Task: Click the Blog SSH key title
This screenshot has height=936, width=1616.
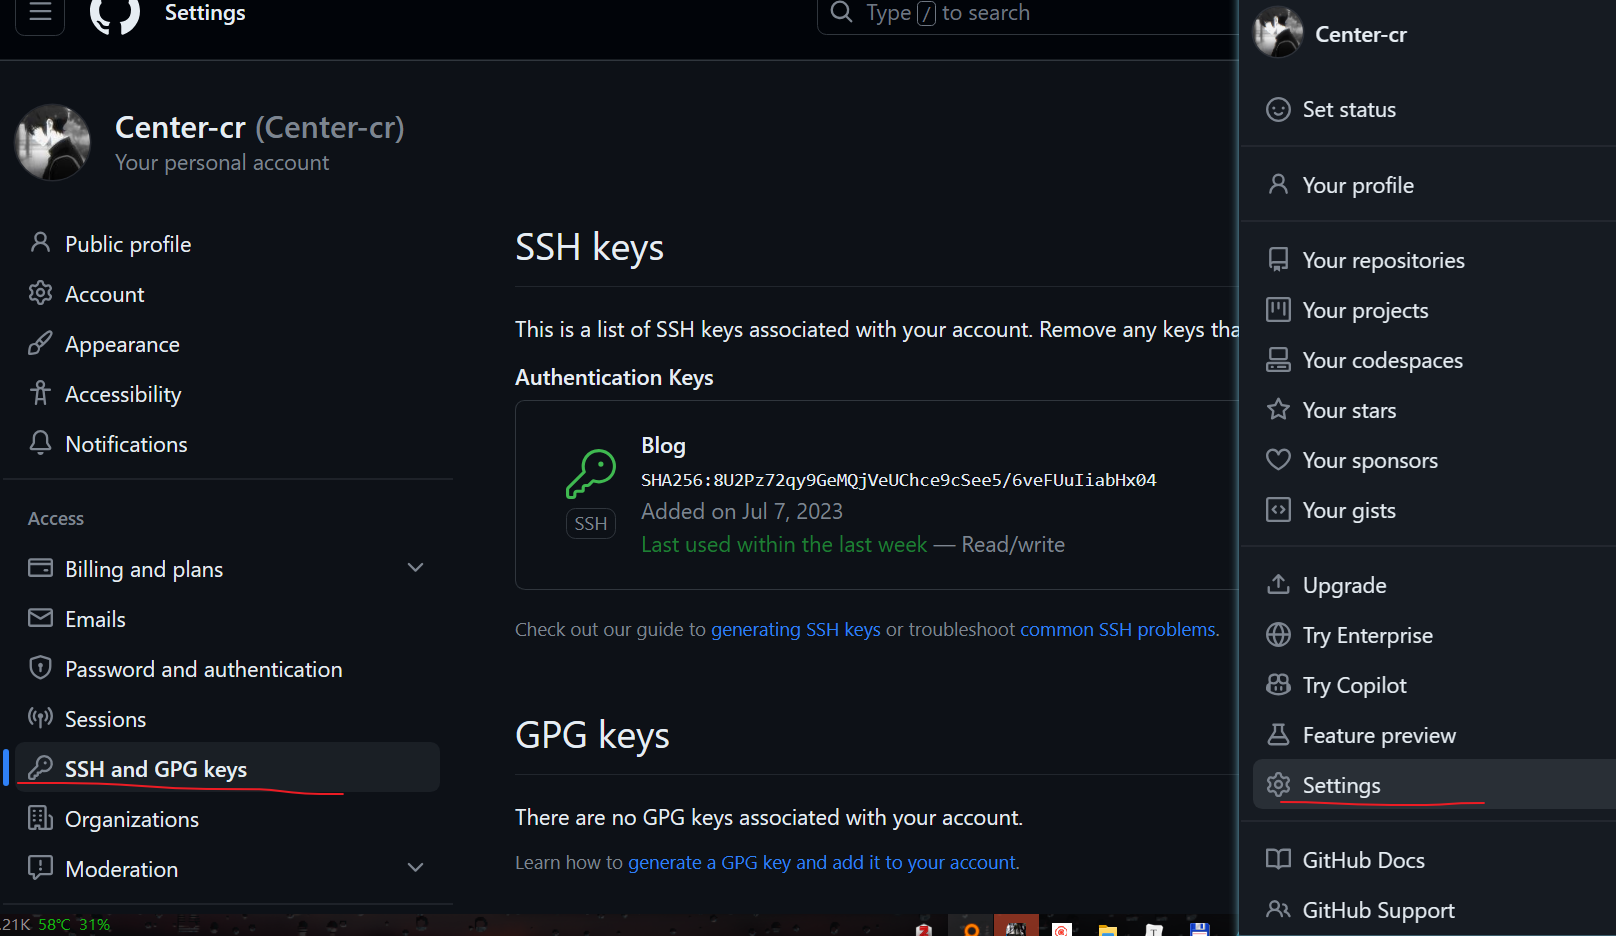Action: pyautogui.click(x=663, y=445)
